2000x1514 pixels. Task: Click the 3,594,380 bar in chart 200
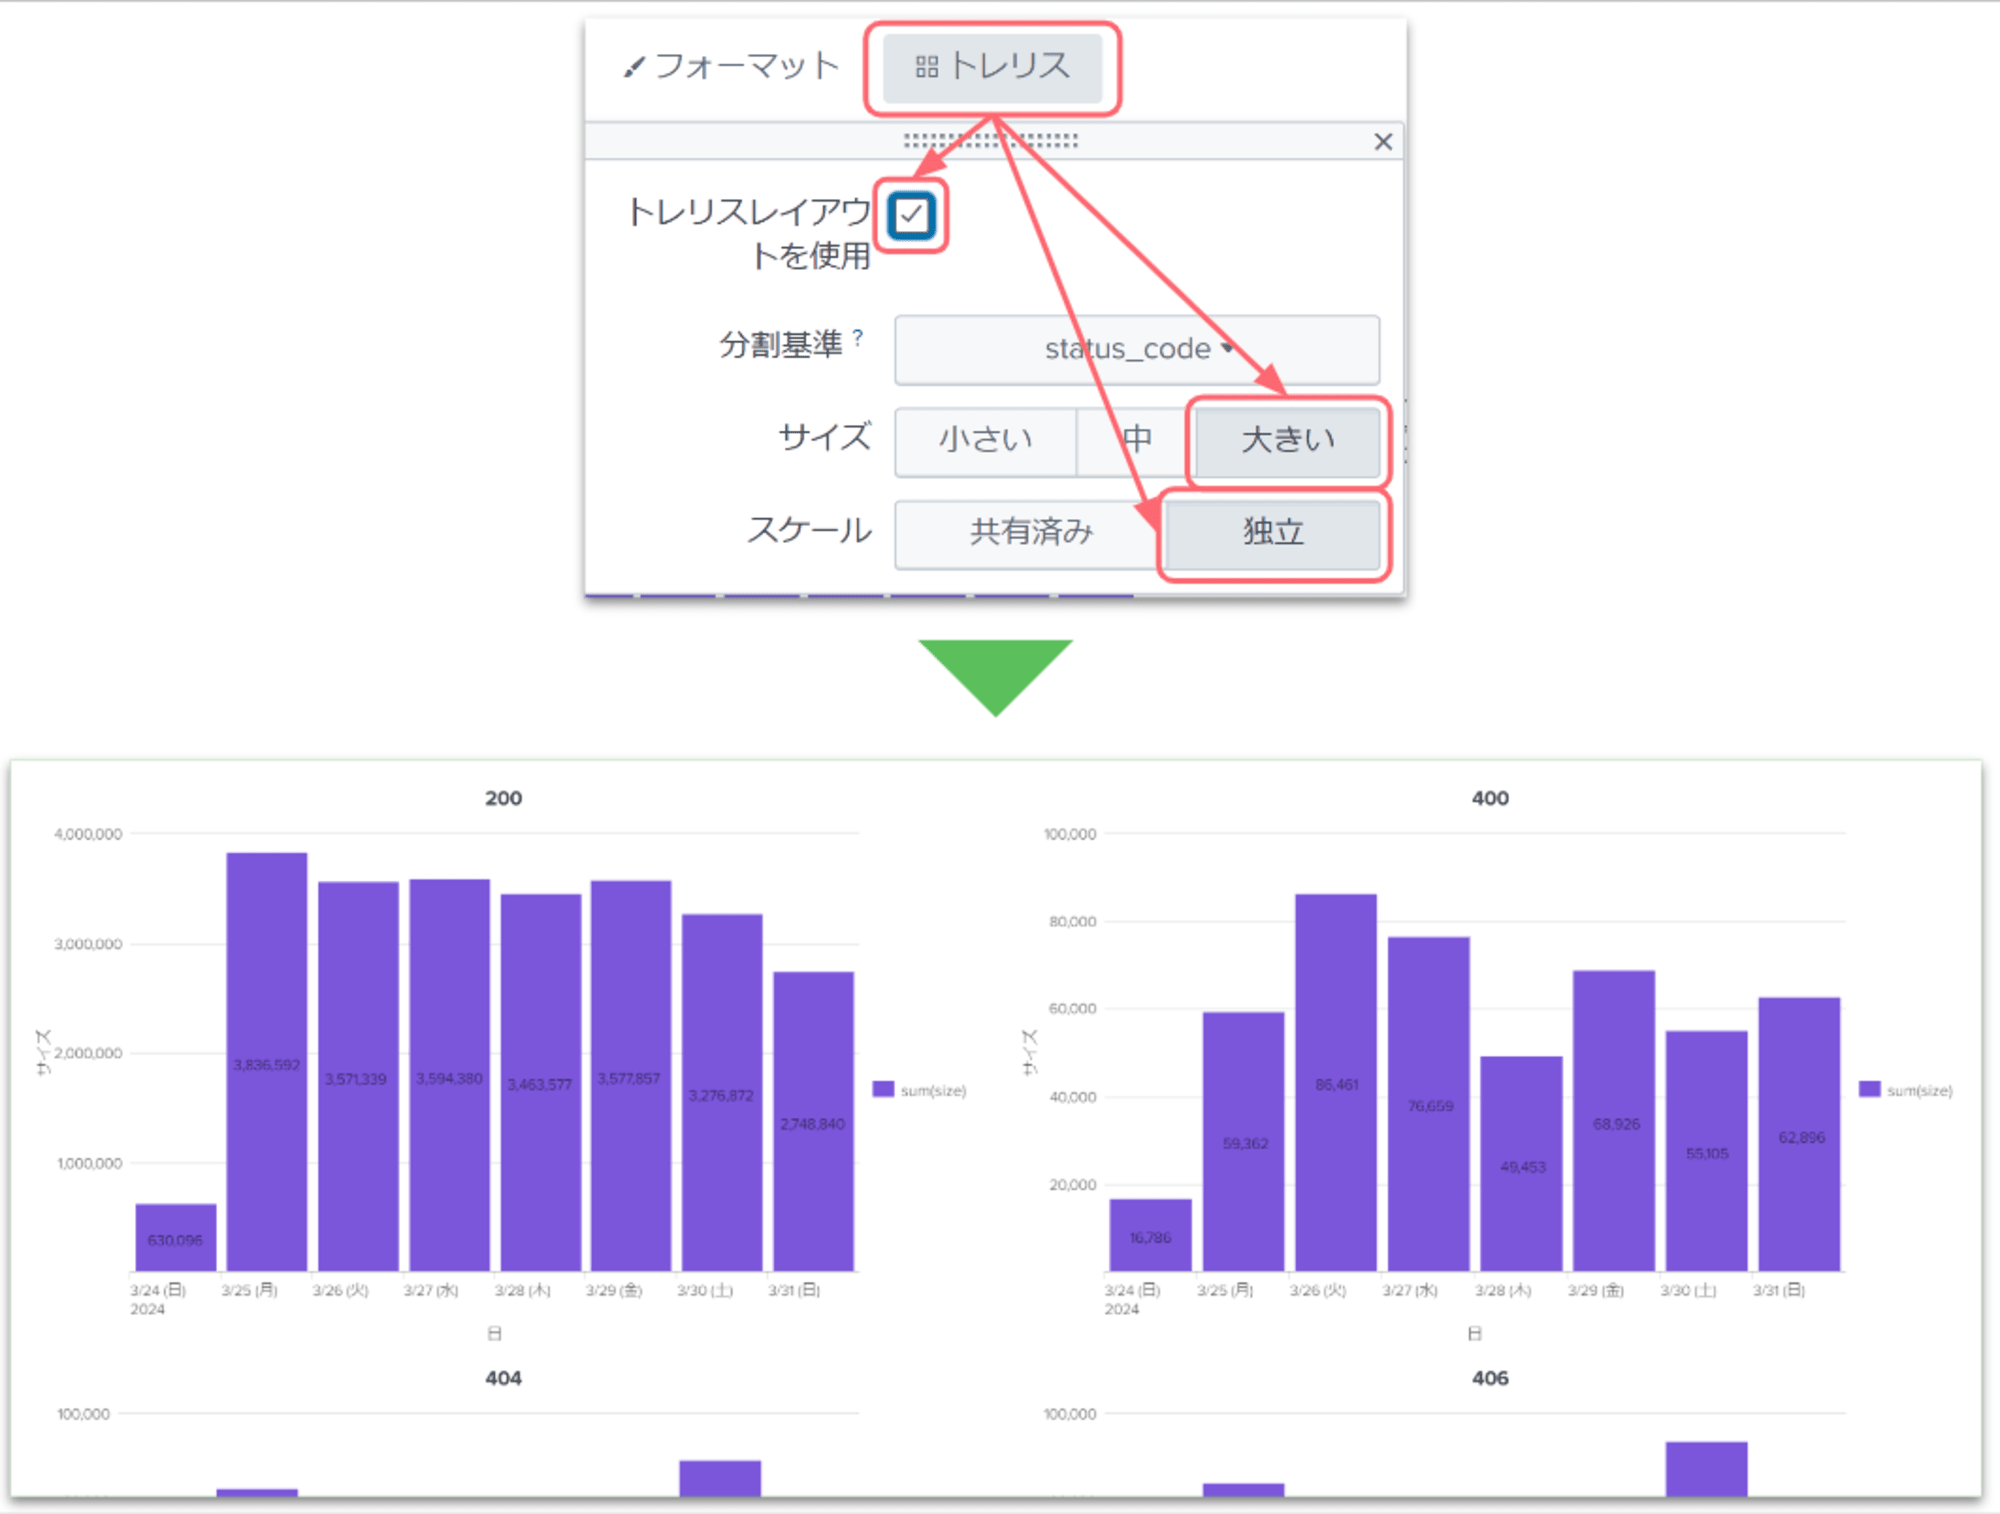(x=449, y=1075)
